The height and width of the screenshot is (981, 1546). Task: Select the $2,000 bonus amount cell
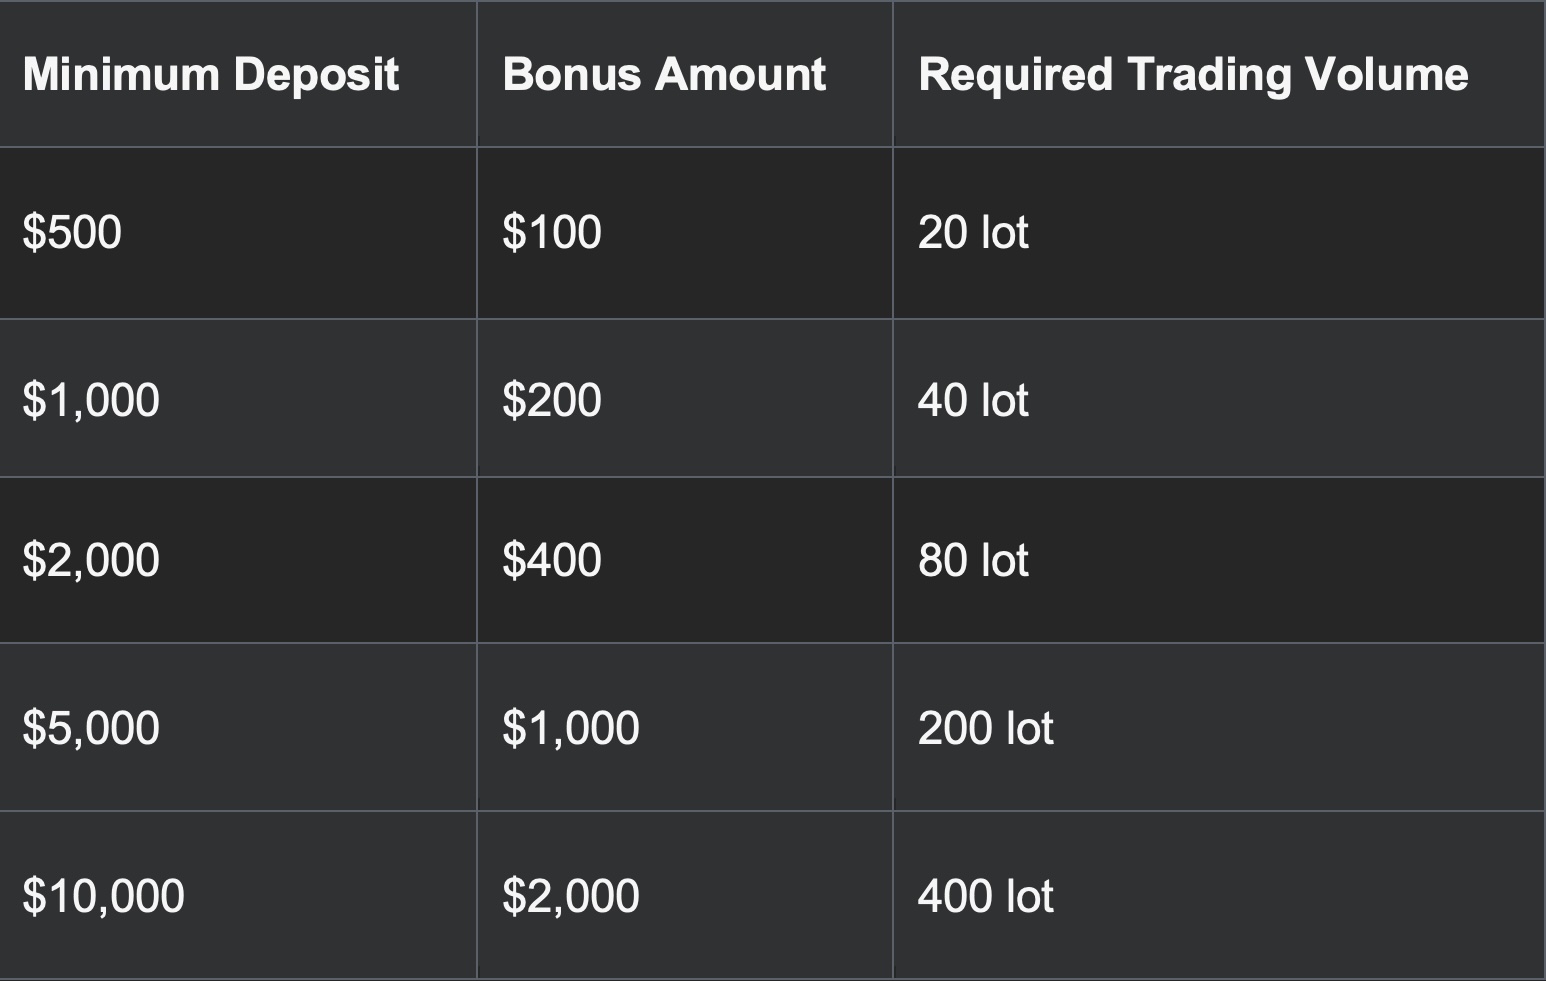tap(571, 896)
